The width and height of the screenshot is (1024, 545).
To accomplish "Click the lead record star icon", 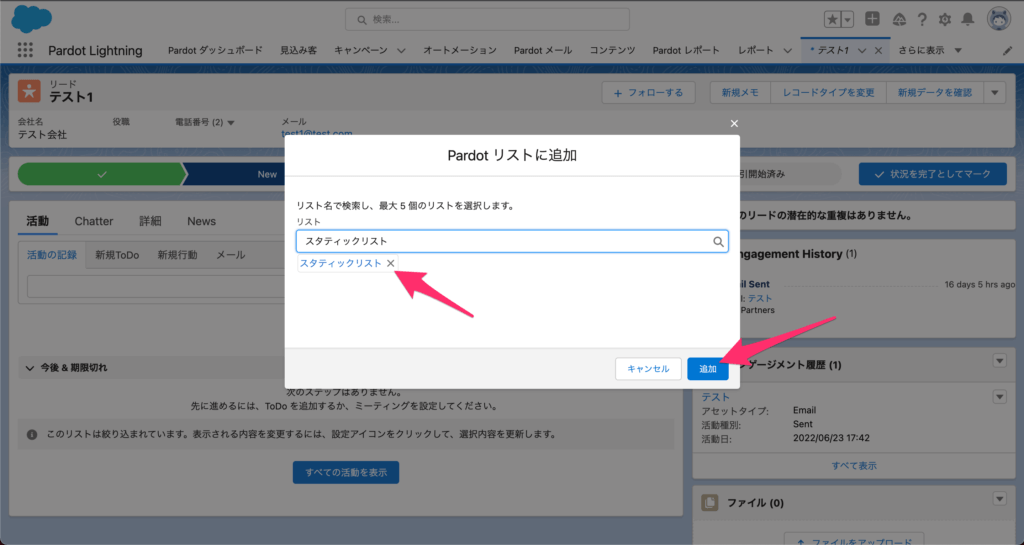I will click(29, 91).
